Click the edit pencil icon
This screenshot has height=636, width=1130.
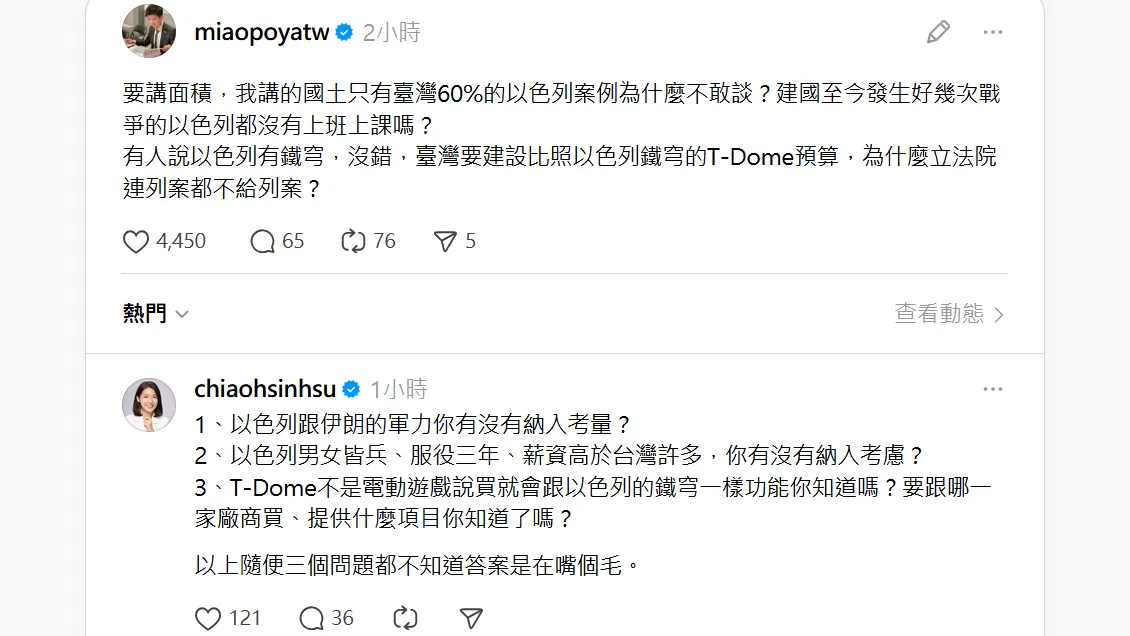click(x=938, y=32)
